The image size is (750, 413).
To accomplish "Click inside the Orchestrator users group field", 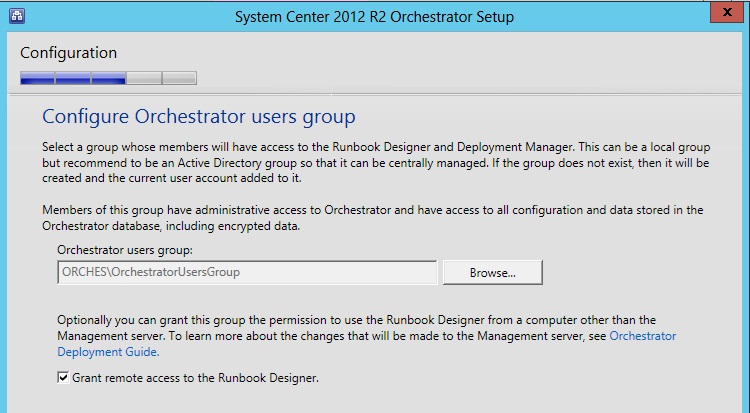I will (x=247, y=271).
